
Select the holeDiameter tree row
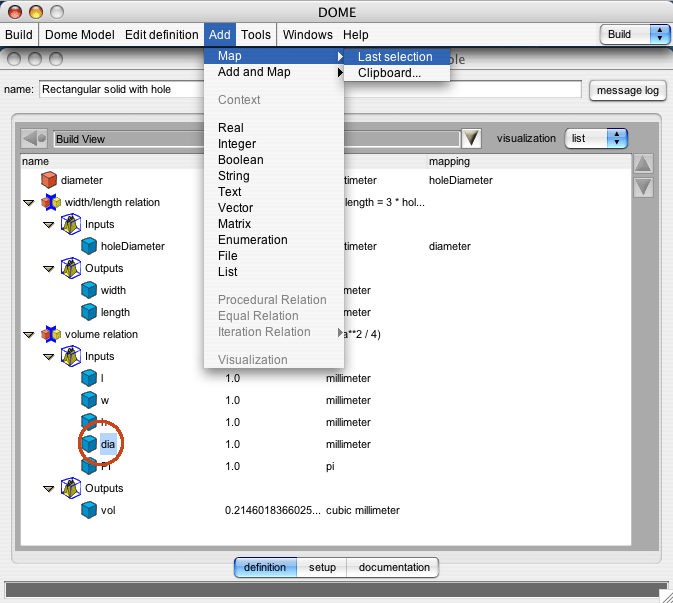(326, 246)
